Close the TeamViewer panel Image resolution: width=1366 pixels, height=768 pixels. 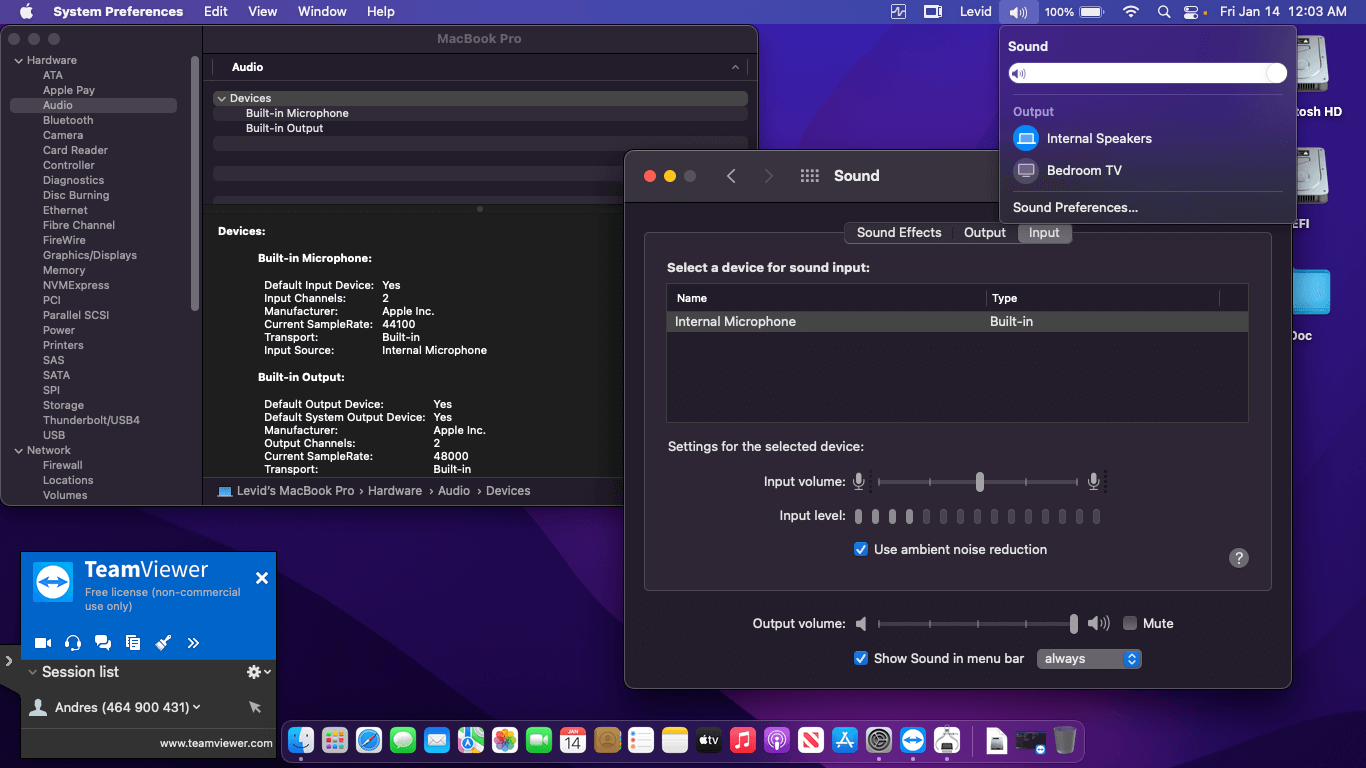pyautogui.click(x=262, y=578)
